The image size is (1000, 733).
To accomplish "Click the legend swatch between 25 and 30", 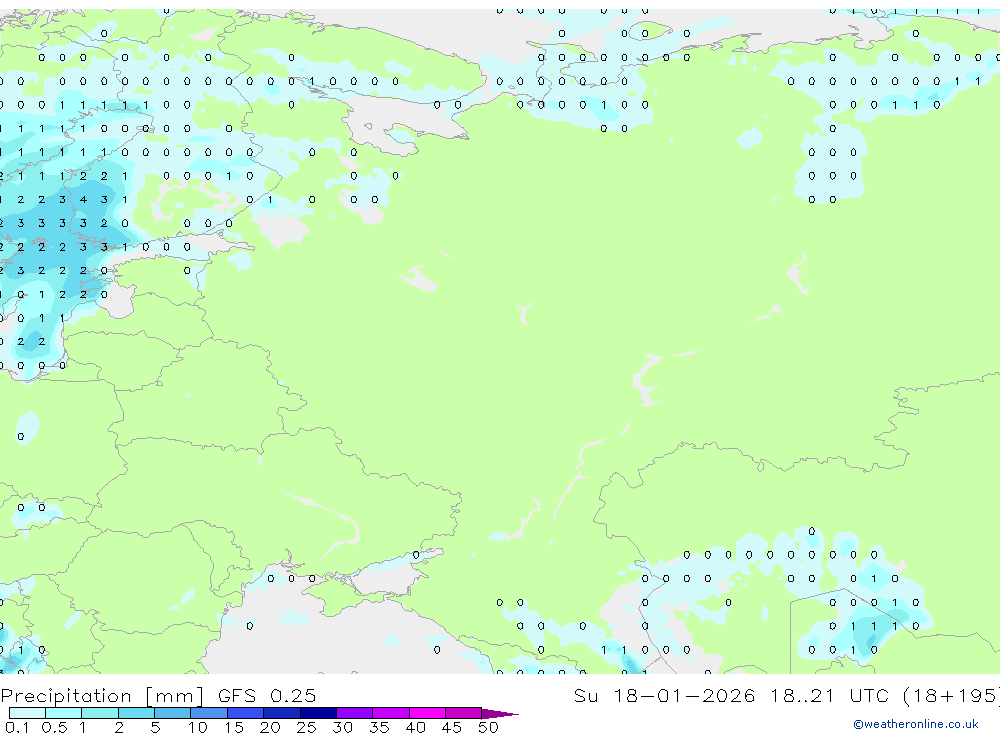I will click(318, 713).
